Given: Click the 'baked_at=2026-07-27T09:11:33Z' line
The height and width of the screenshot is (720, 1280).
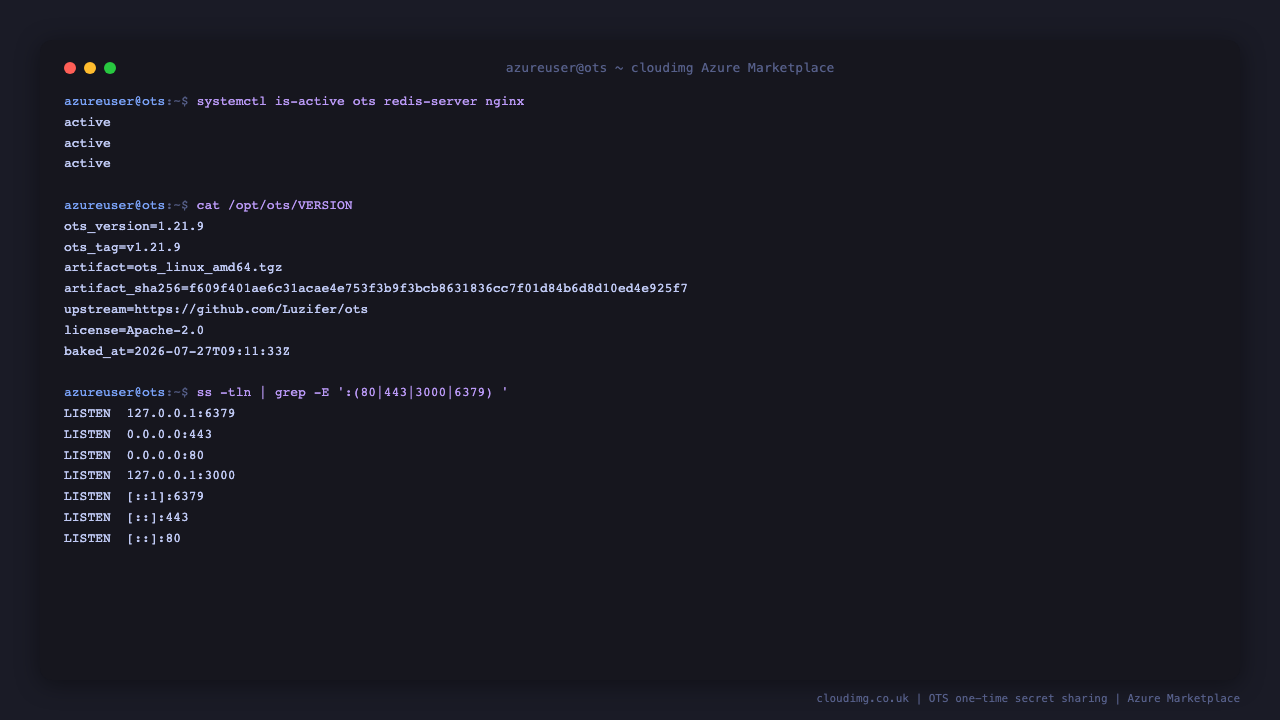Looking at the screenshot, I should pos(177,352).
